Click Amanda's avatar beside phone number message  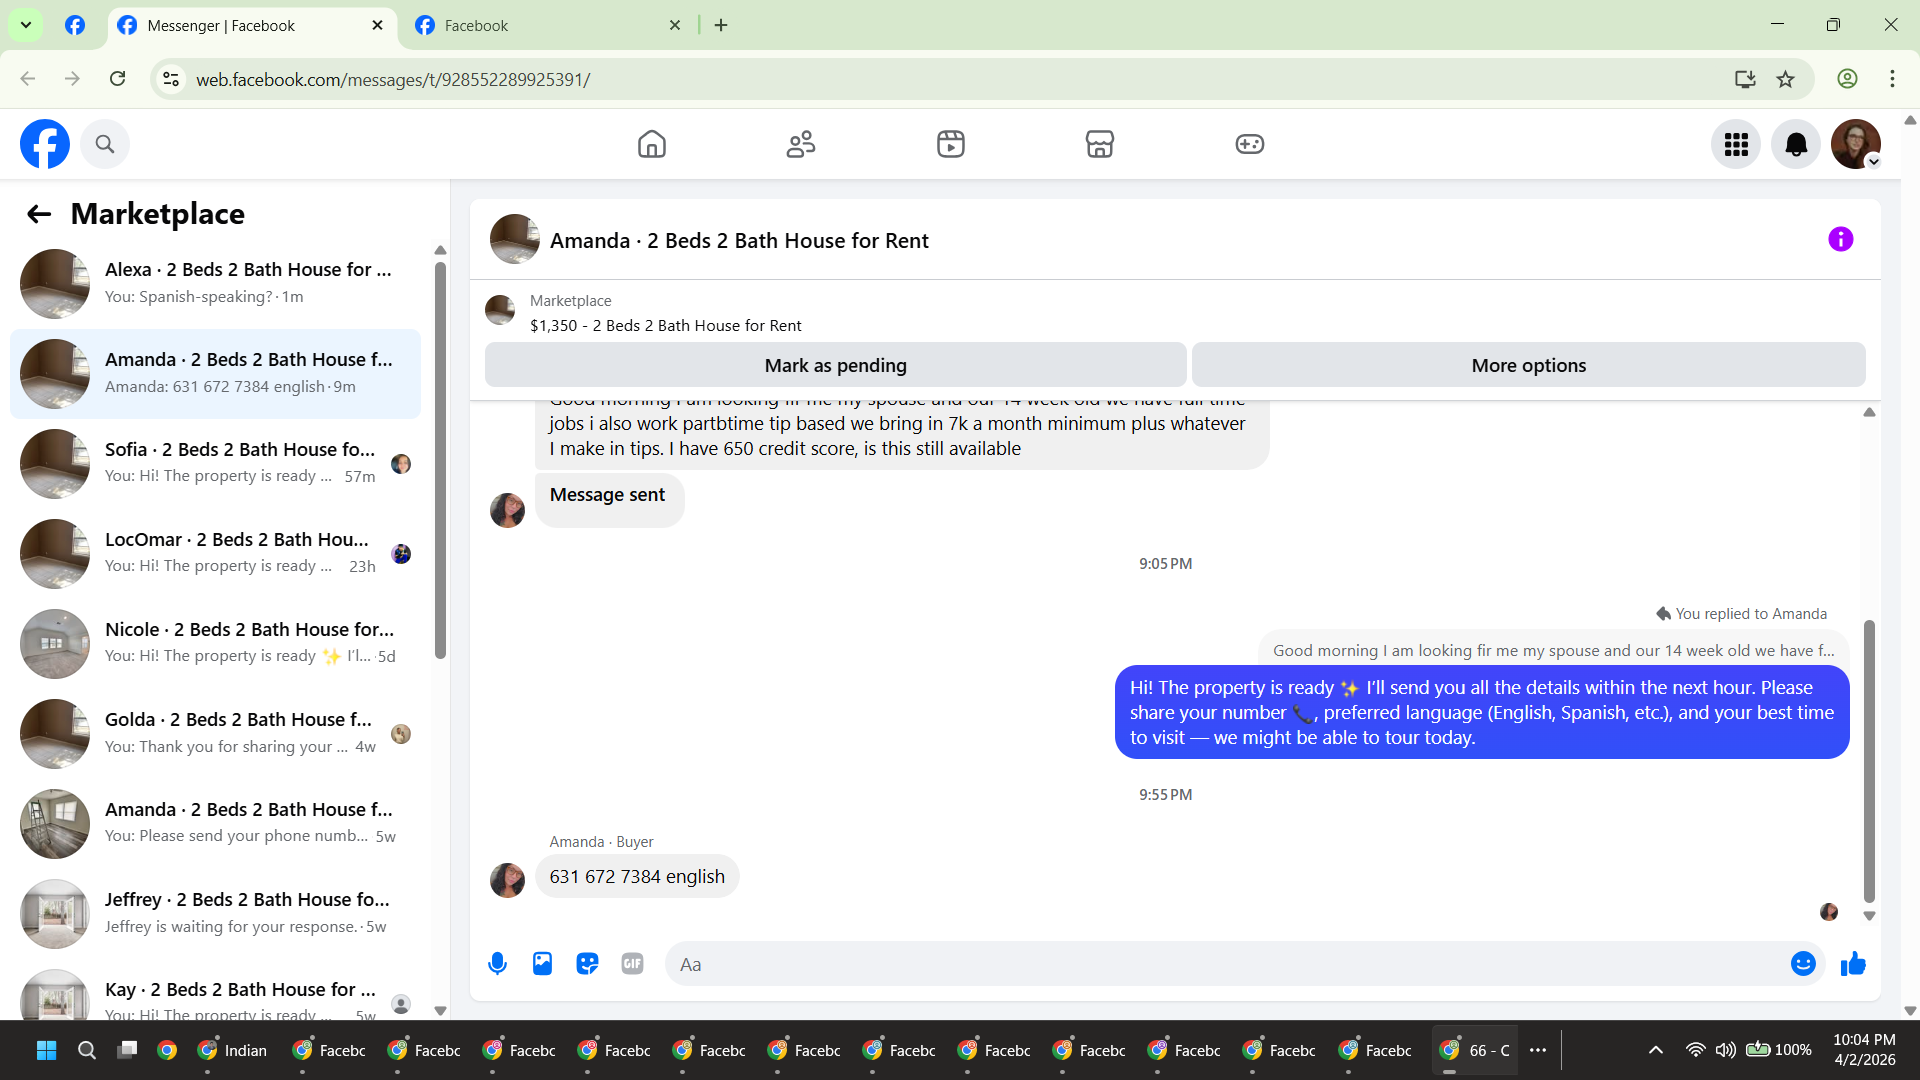pyautogui.click(x=507, y=880)
